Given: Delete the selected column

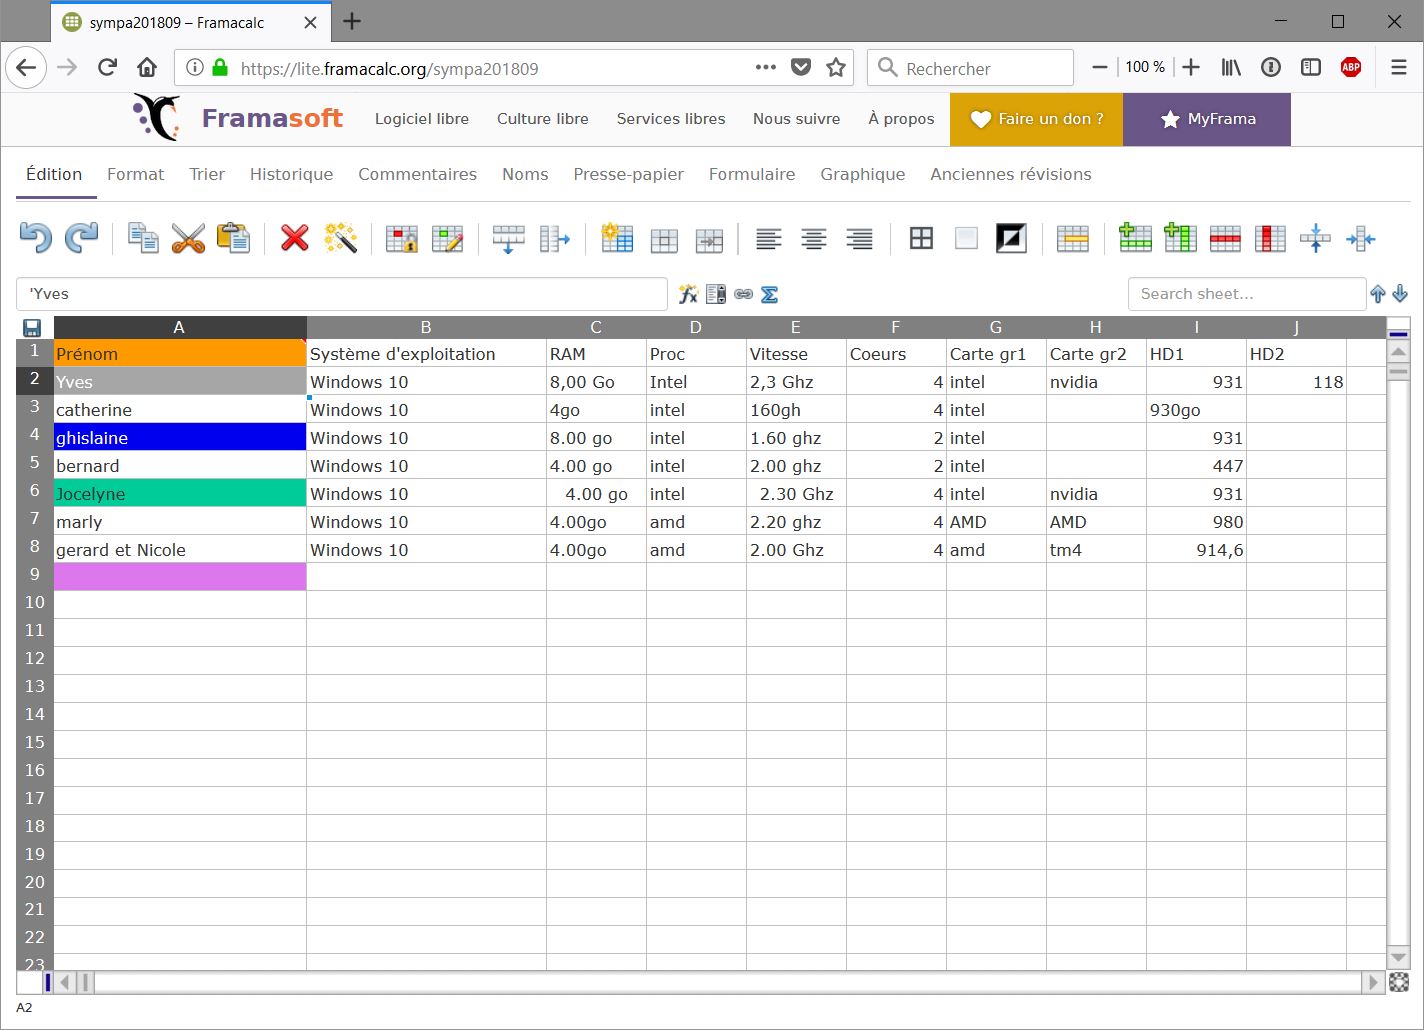Looking at the screenshot, I should [x=1270, y=238].
